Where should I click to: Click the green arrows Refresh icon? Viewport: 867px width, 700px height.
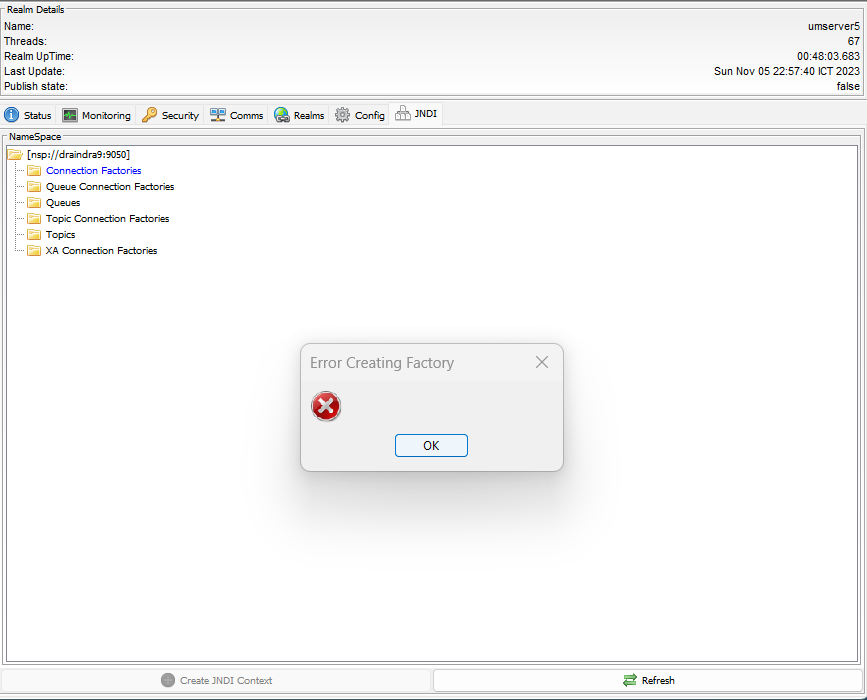click(x=630, y=680)
